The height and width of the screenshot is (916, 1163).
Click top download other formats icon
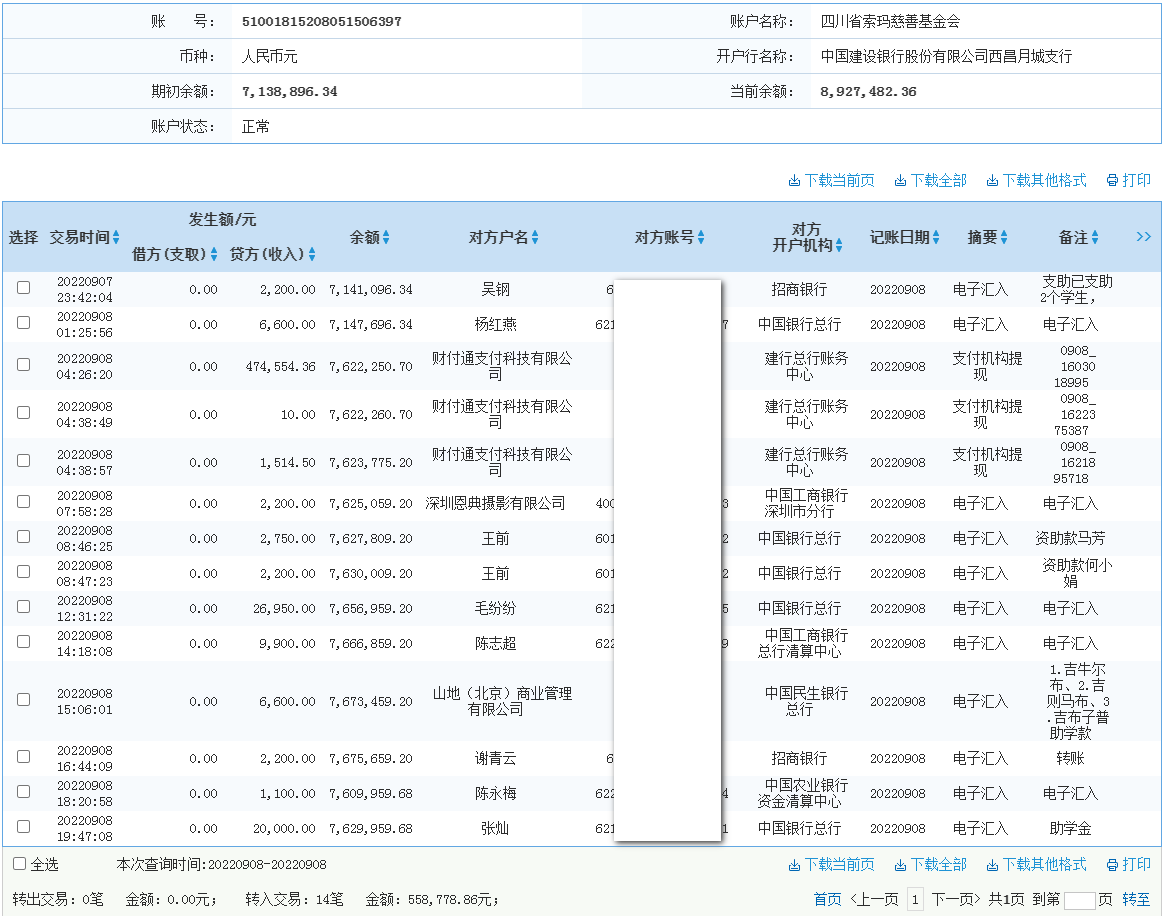point(992,180)
